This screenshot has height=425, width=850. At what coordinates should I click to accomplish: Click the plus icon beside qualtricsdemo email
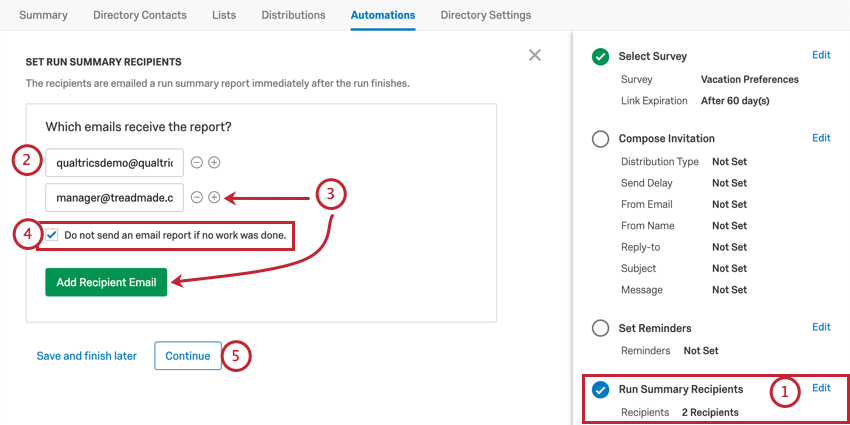tap(215, 163)
